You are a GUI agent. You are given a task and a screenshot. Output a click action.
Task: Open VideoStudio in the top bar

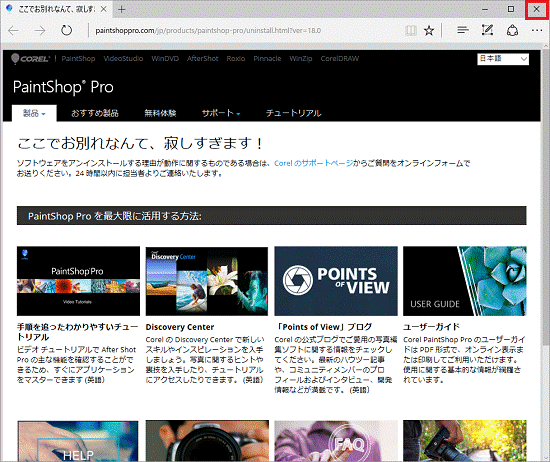click(x=123, y=59)
